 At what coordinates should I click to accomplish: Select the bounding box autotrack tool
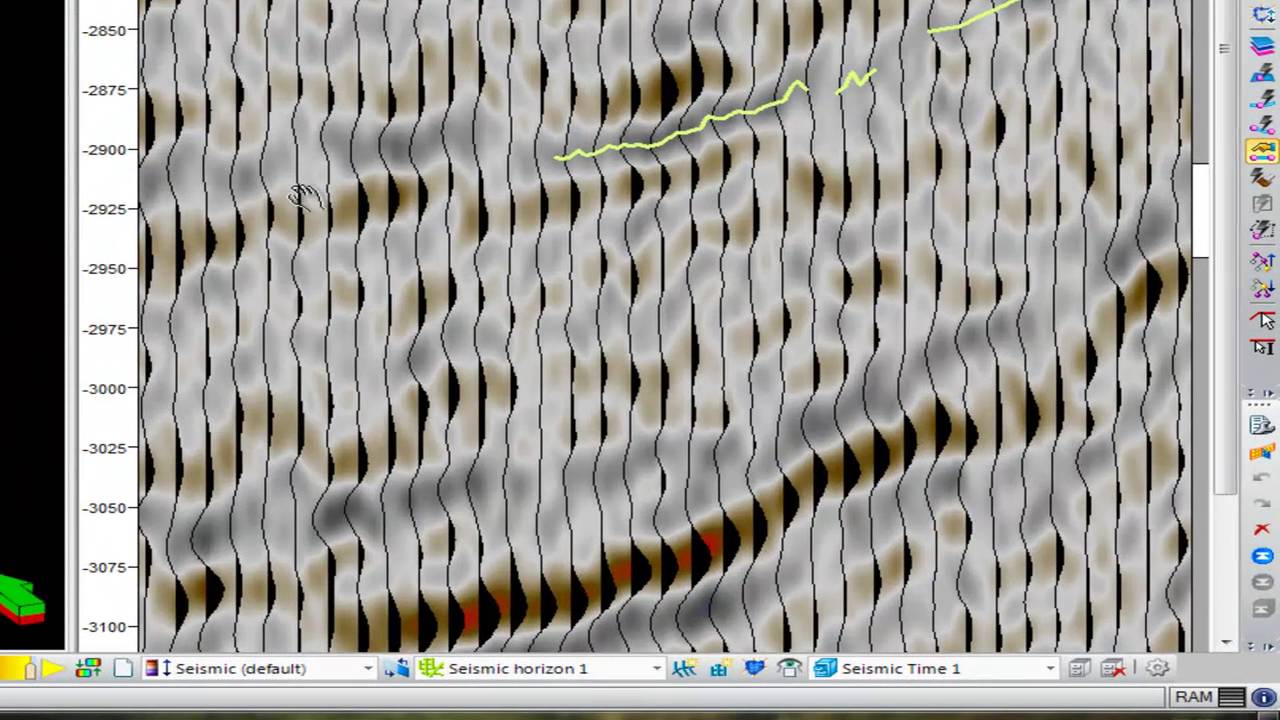click(1262, 230)
